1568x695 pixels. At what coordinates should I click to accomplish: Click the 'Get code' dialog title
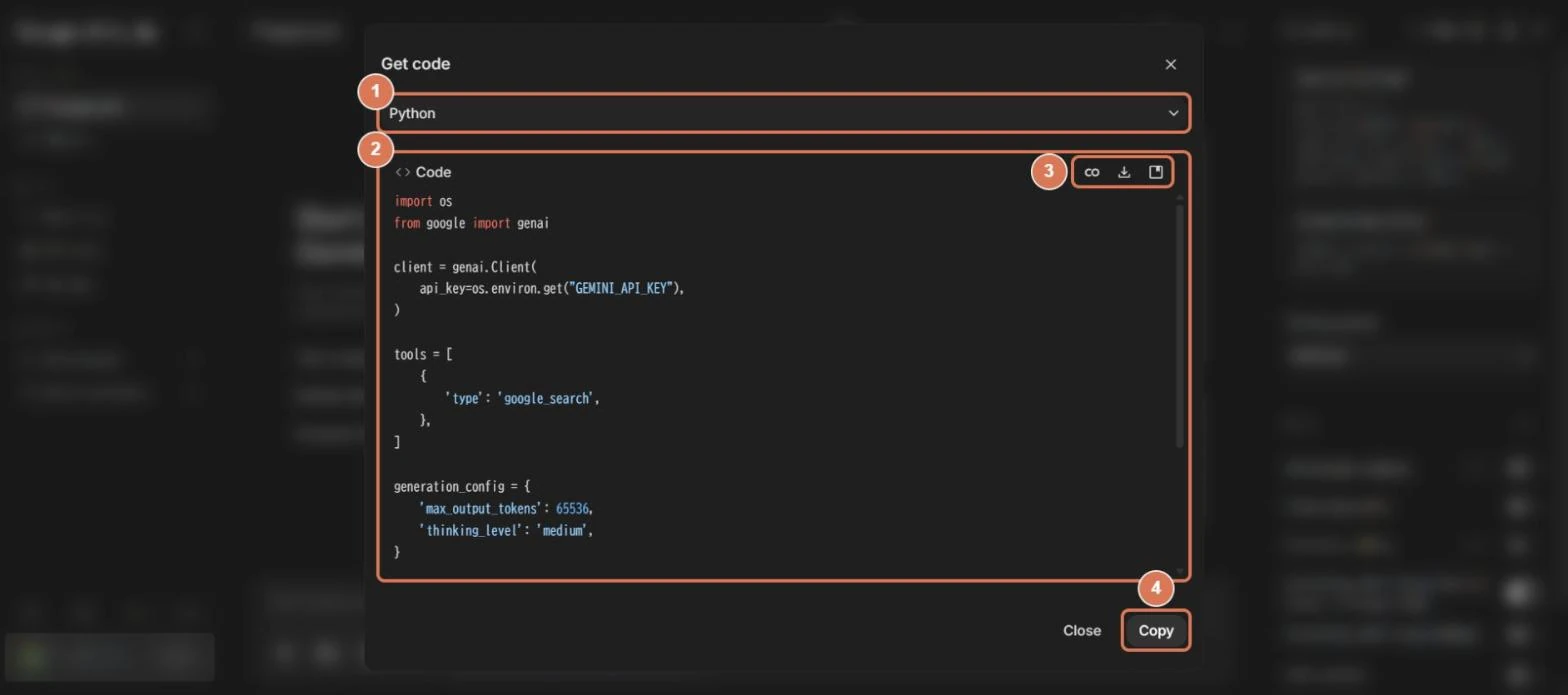pyautogui.click(x=416, y=64)
